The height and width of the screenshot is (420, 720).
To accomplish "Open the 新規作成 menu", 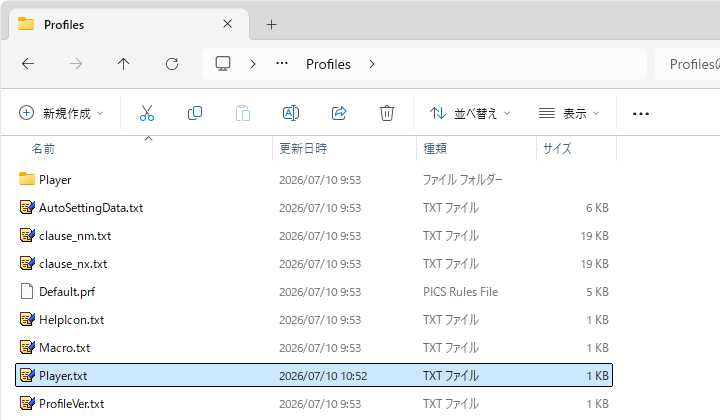I will [61, 113].
